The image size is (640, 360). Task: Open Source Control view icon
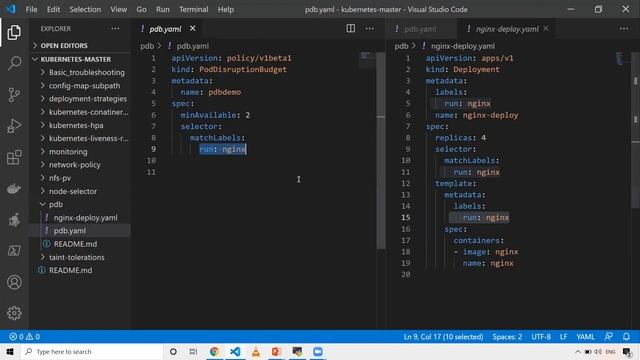coord(14,95)
